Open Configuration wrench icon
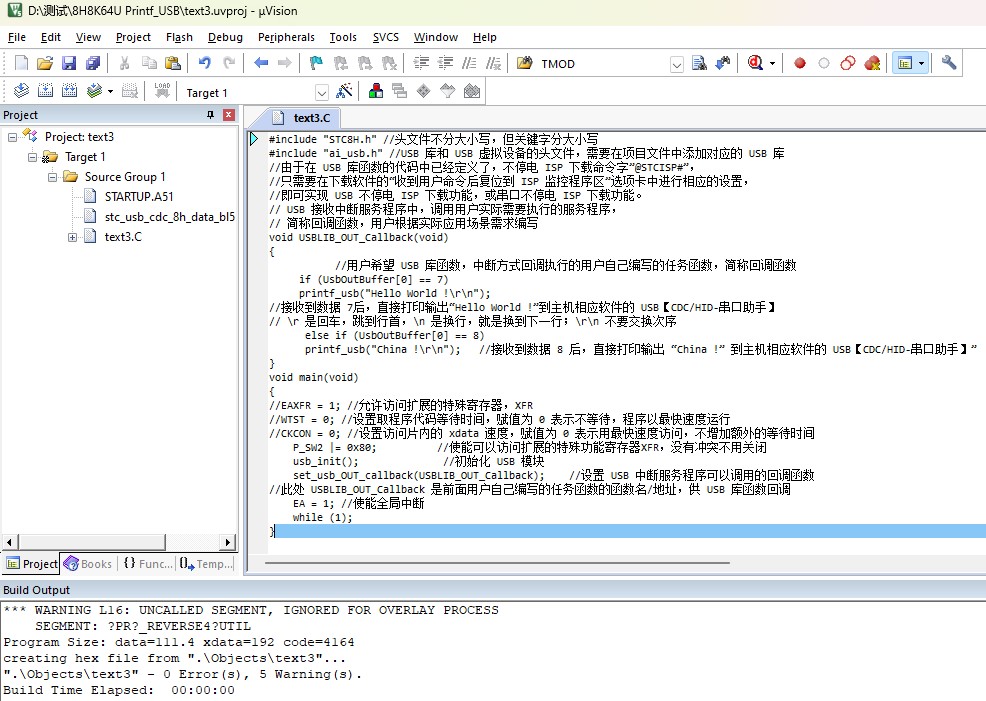This screenshot has height=701, width=986. point(949,63)
